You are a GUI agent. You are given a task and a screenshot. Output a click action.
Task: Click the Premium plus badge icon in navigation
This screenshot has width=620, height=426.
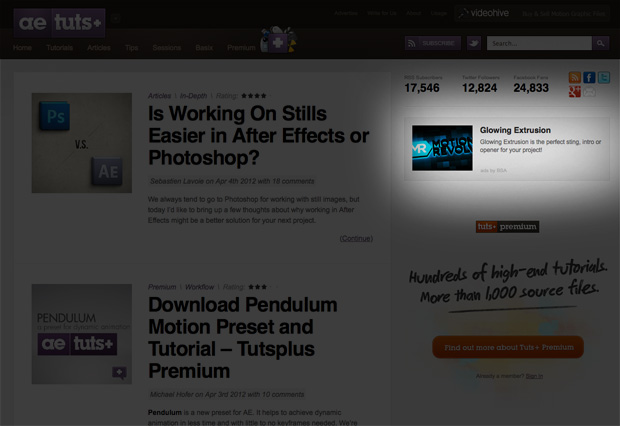point(278,40)
